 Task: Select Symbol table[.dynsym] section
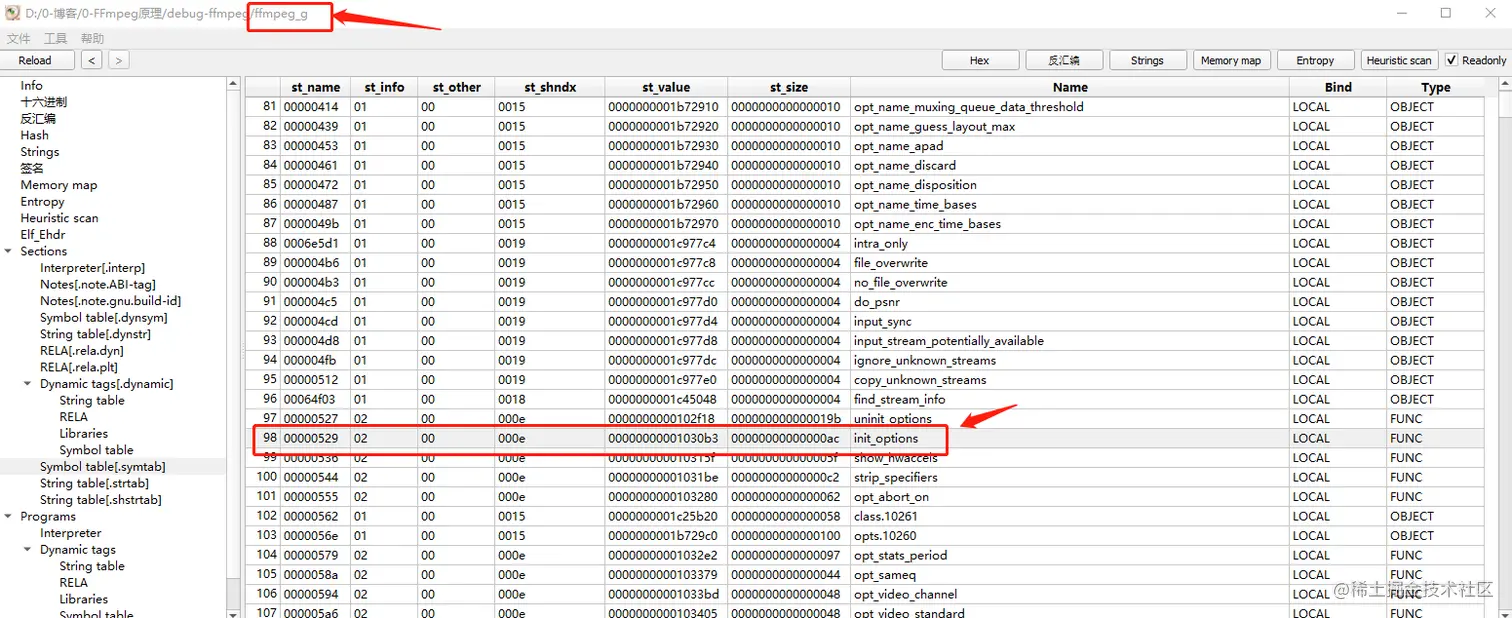tap(103, 317)
